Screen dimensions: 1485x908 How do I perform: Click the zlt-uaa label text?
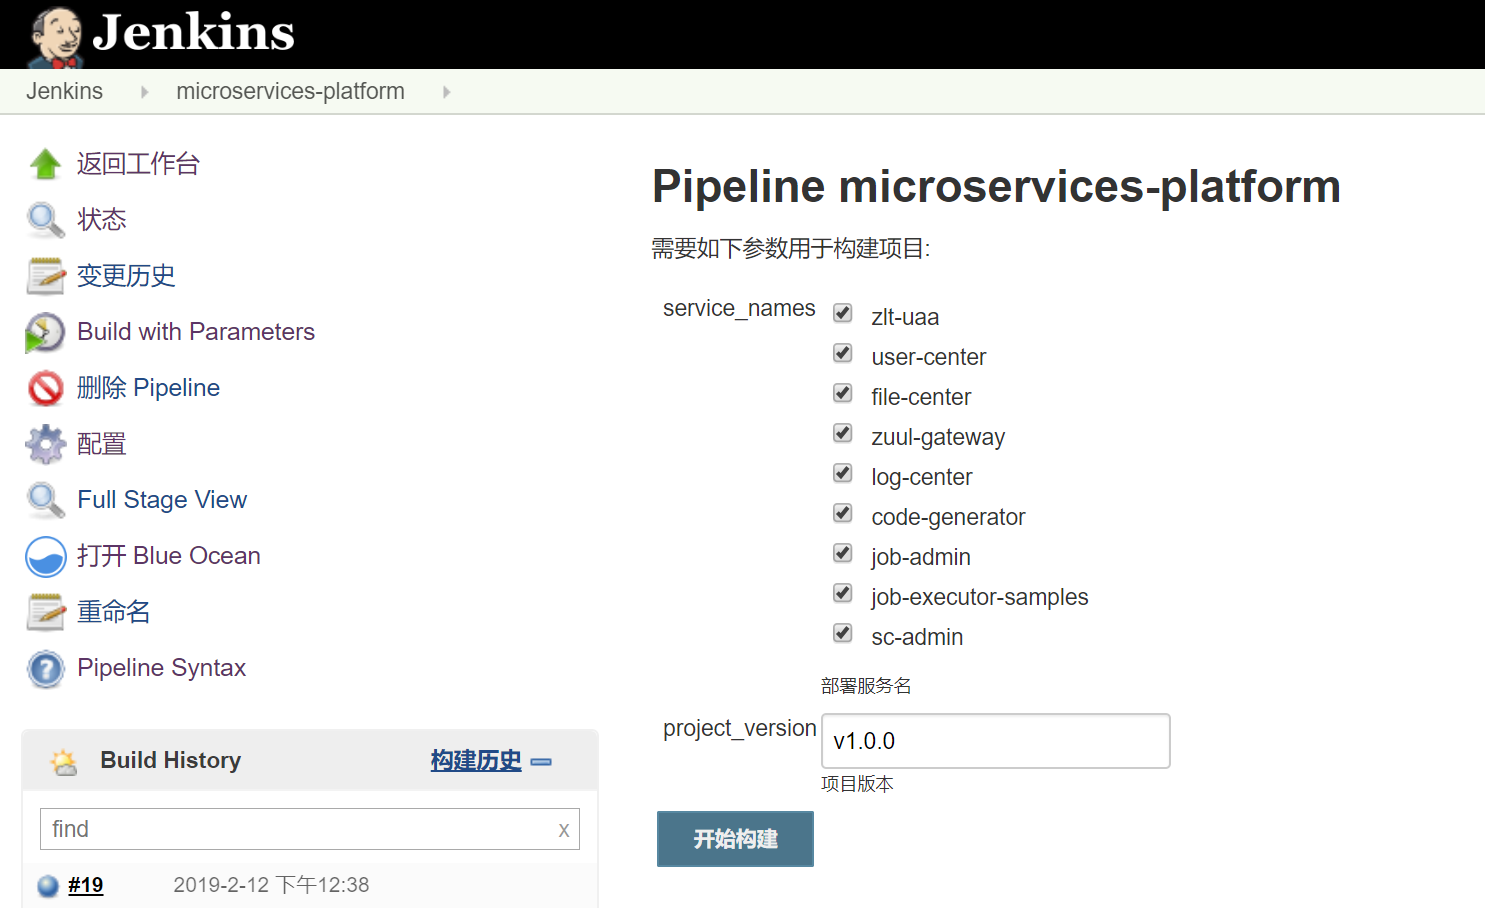click(905, 317)
